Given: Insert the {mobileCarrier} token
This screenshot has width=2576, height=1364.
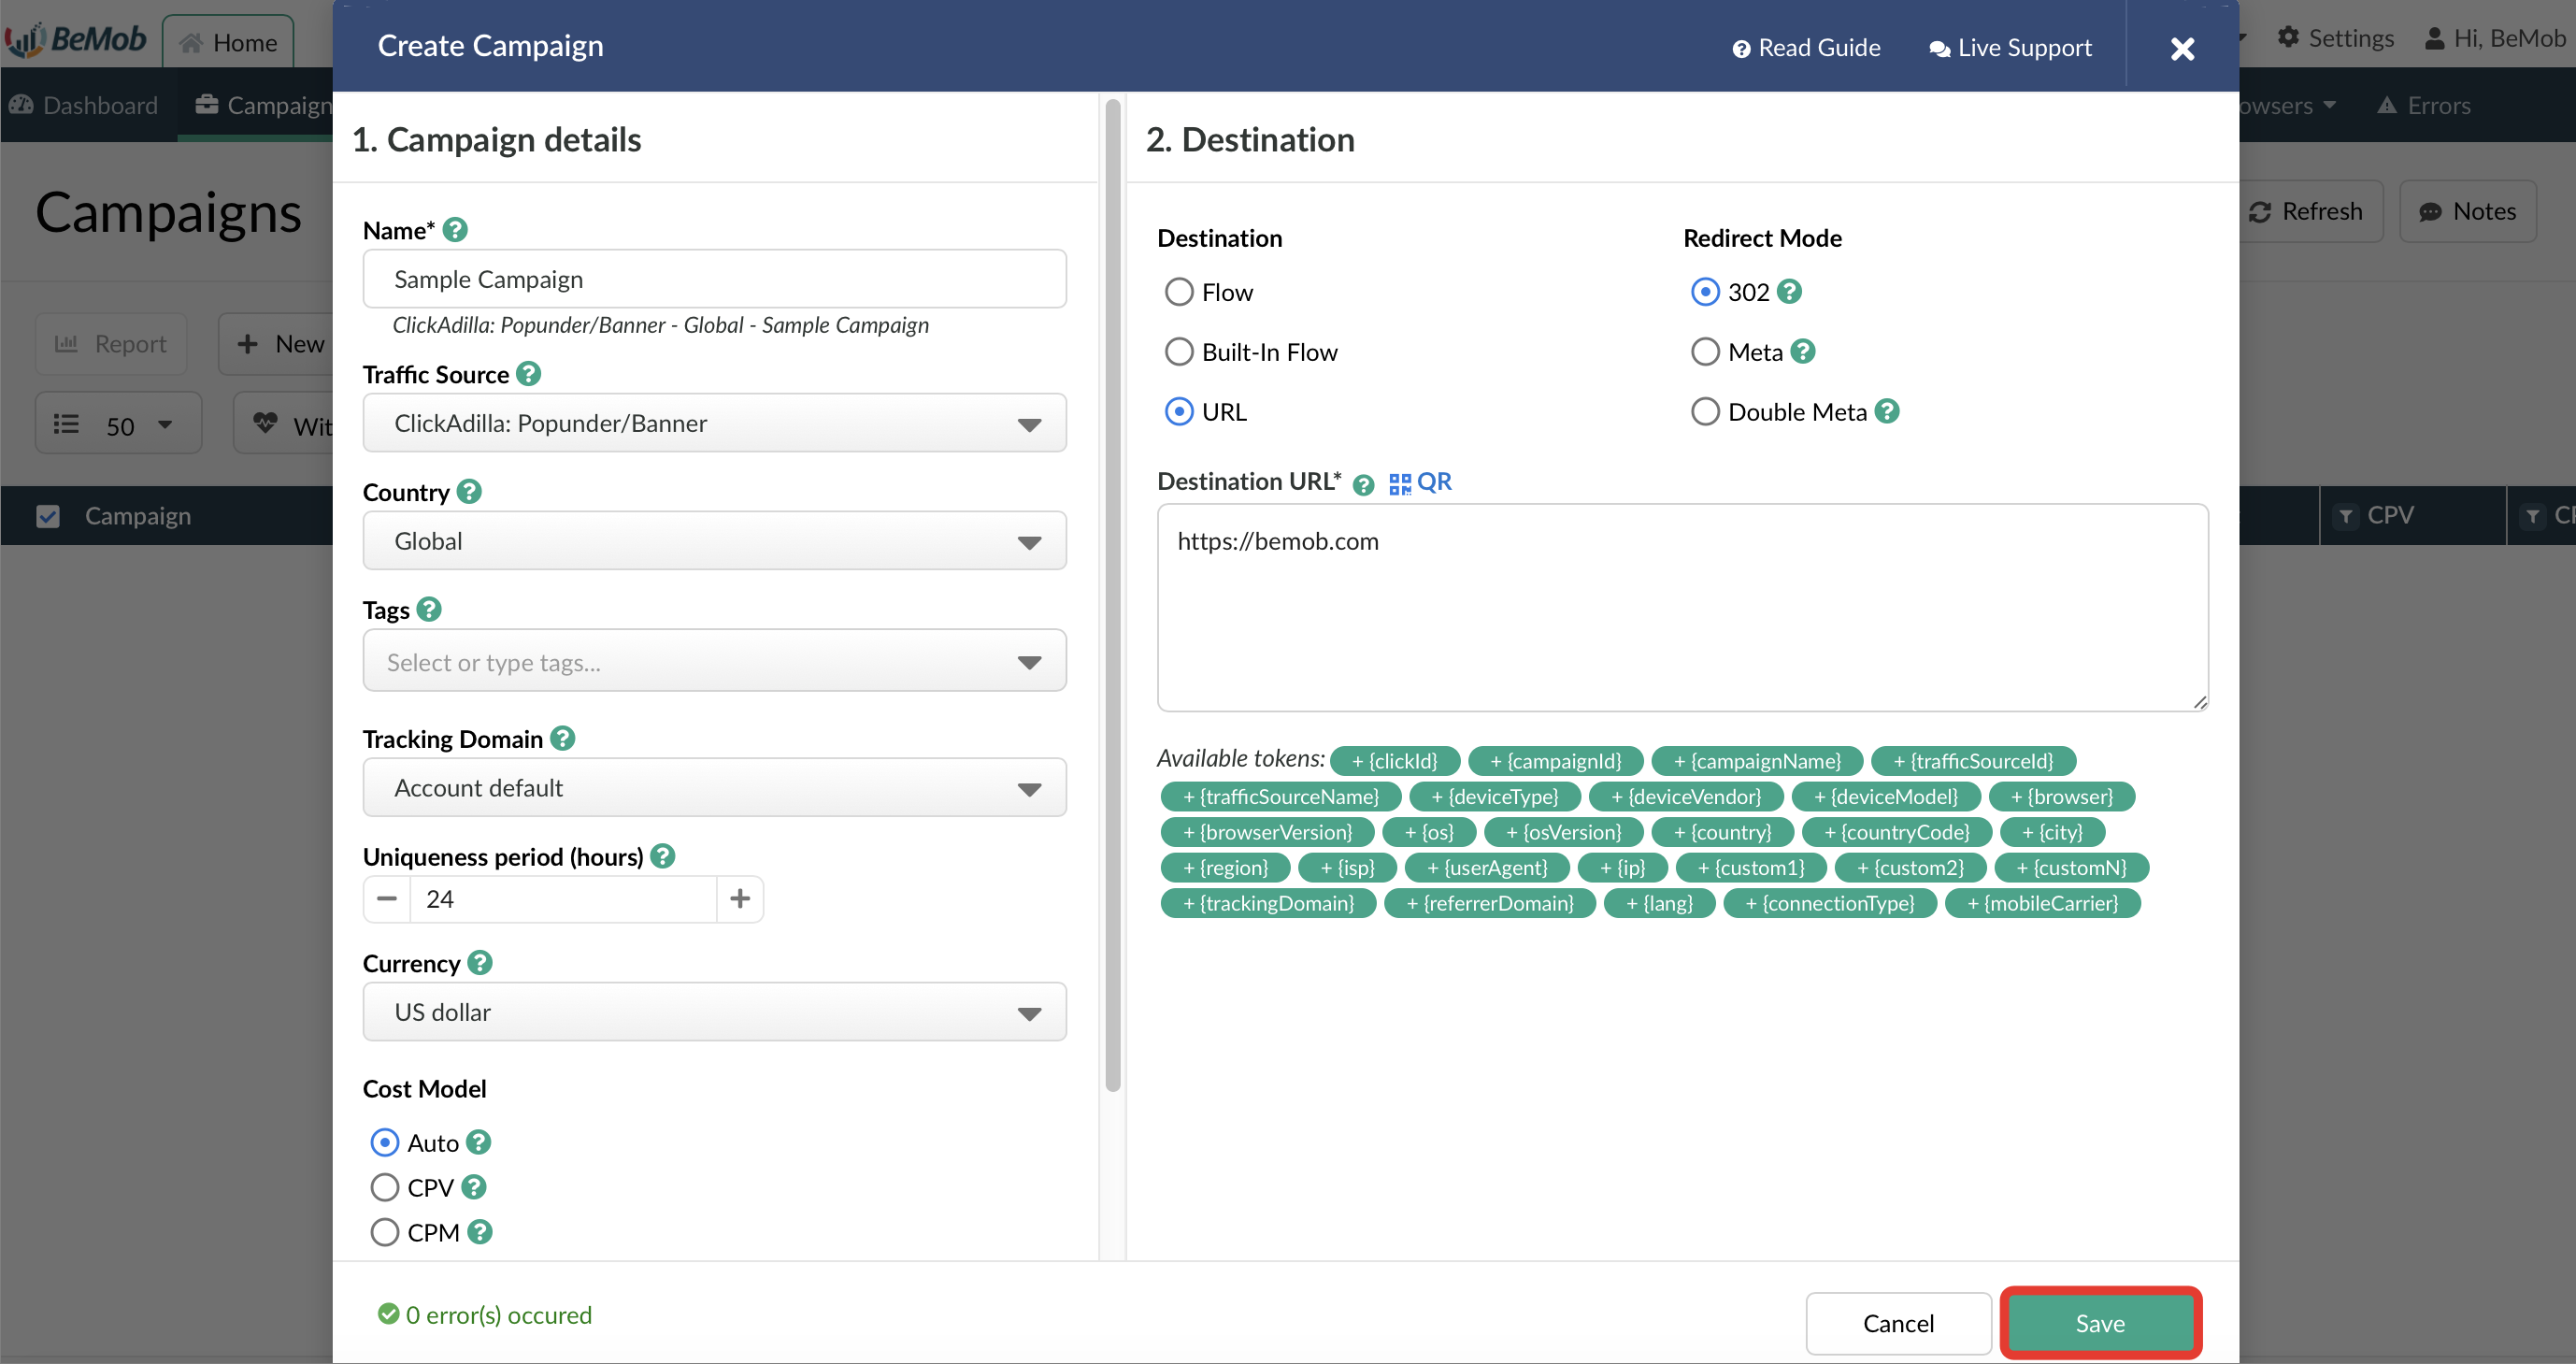Looking at the screenshot, I should pyautogui.click(x=2043, y=903).
